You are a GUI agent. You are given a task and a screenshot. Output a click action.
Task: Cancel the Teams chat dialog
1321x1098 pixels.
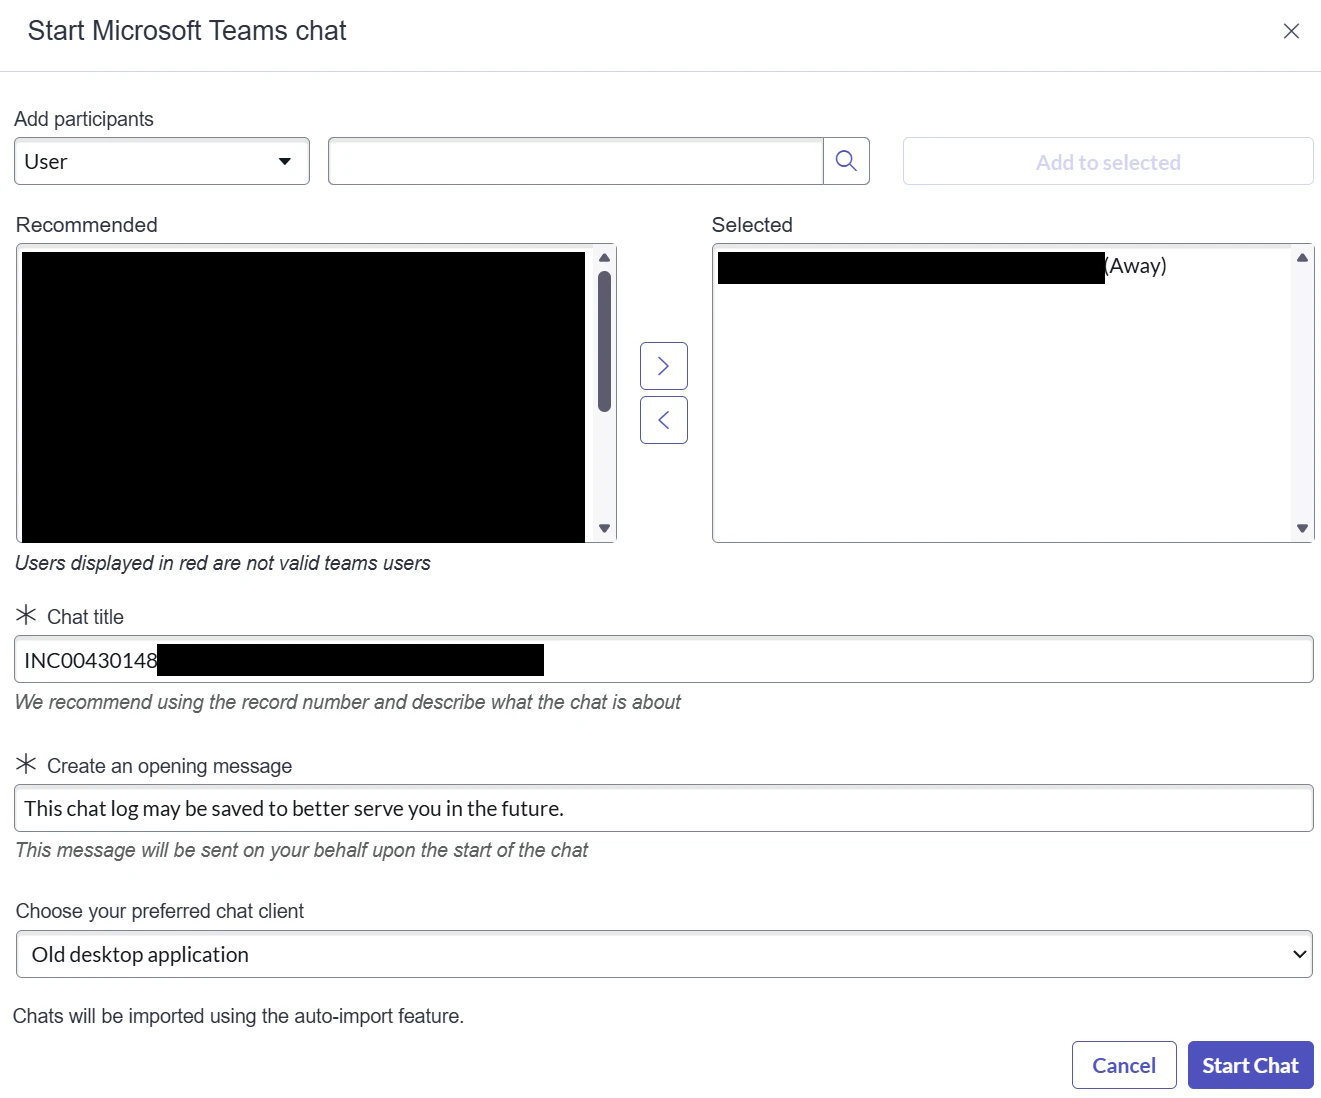1124,1065
